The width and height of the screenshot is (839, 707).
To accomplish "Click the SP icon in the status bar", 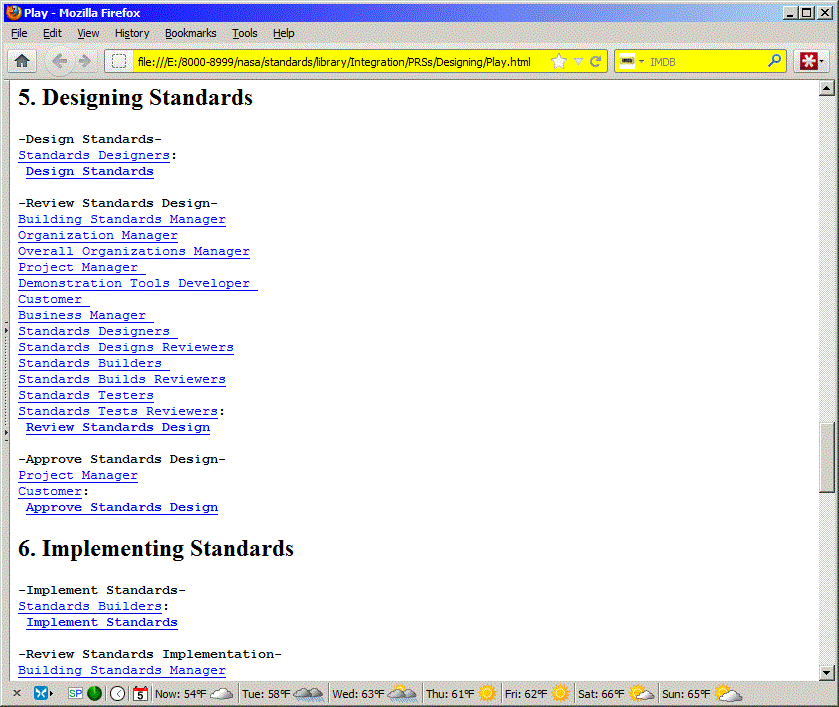I will 75,694.
